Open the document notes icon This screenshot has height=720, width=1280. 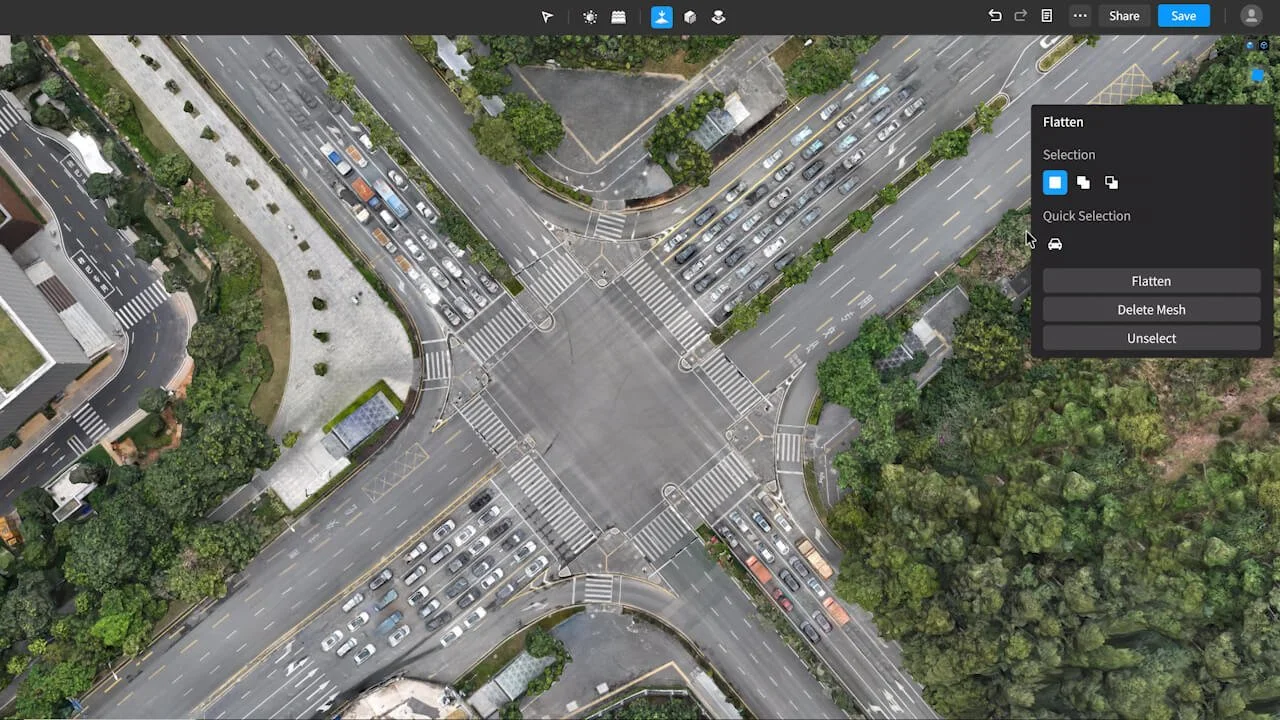pos(1047,16)
